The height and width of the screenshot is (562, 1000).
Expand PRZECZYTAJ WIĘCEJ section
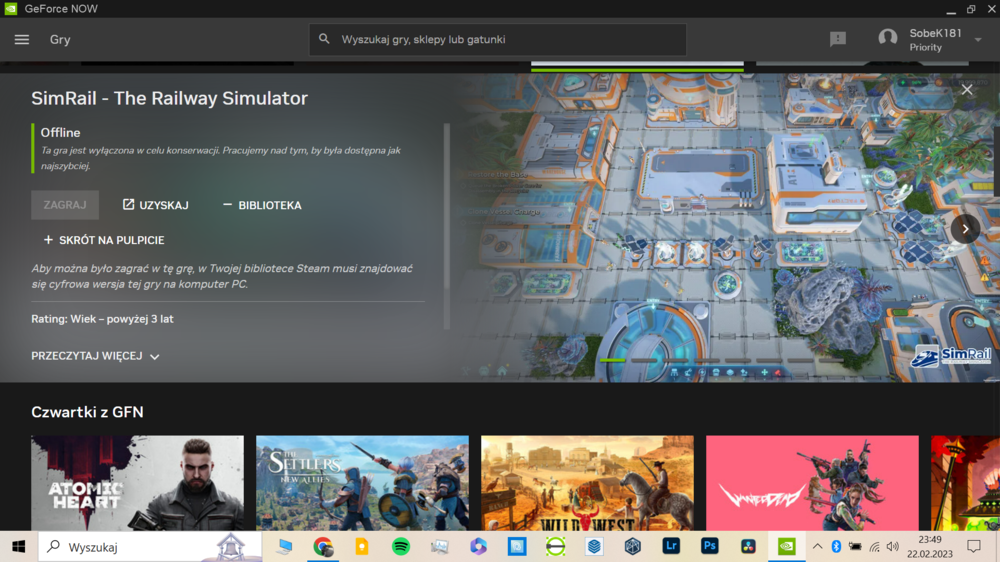click(95, 356)
